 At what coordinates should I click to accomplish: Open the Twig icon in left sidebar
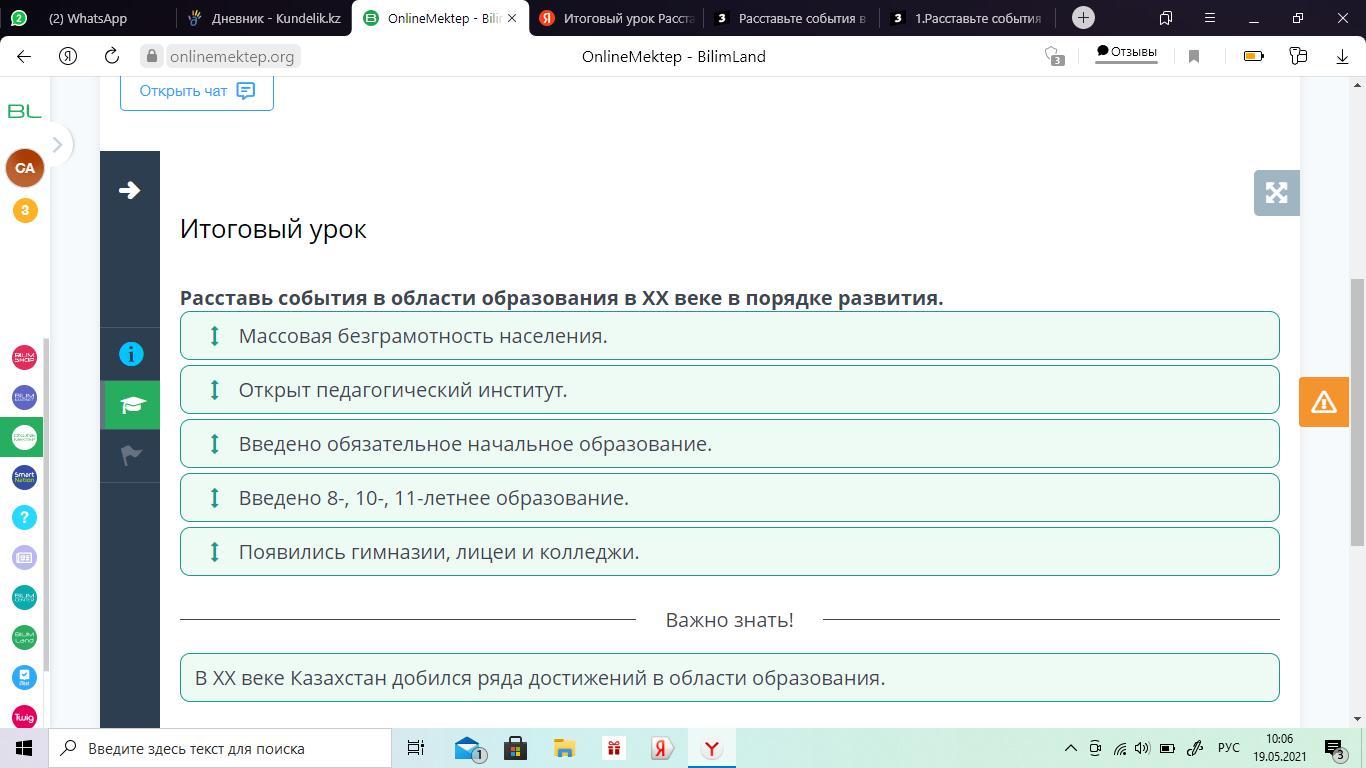coord(24,717)
